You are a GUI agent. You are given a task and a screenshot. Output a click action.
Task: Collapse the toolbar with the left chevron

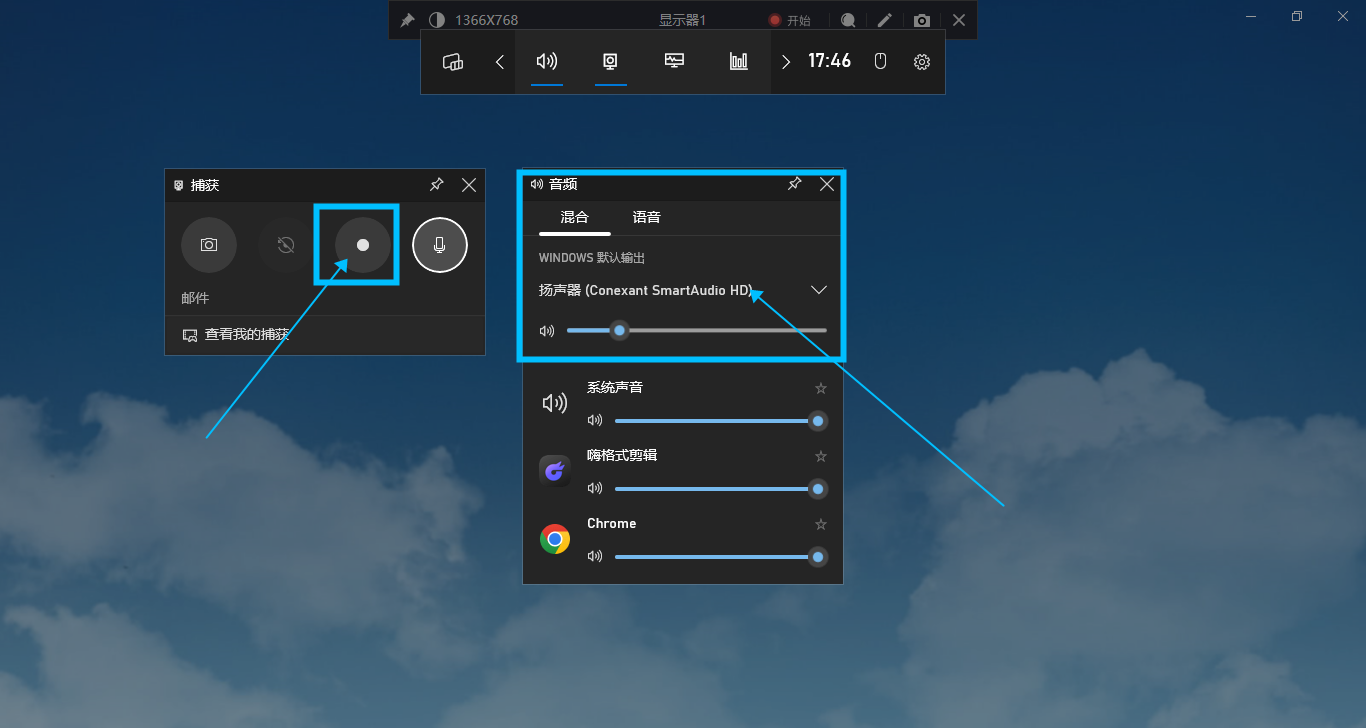pos(500,61)
